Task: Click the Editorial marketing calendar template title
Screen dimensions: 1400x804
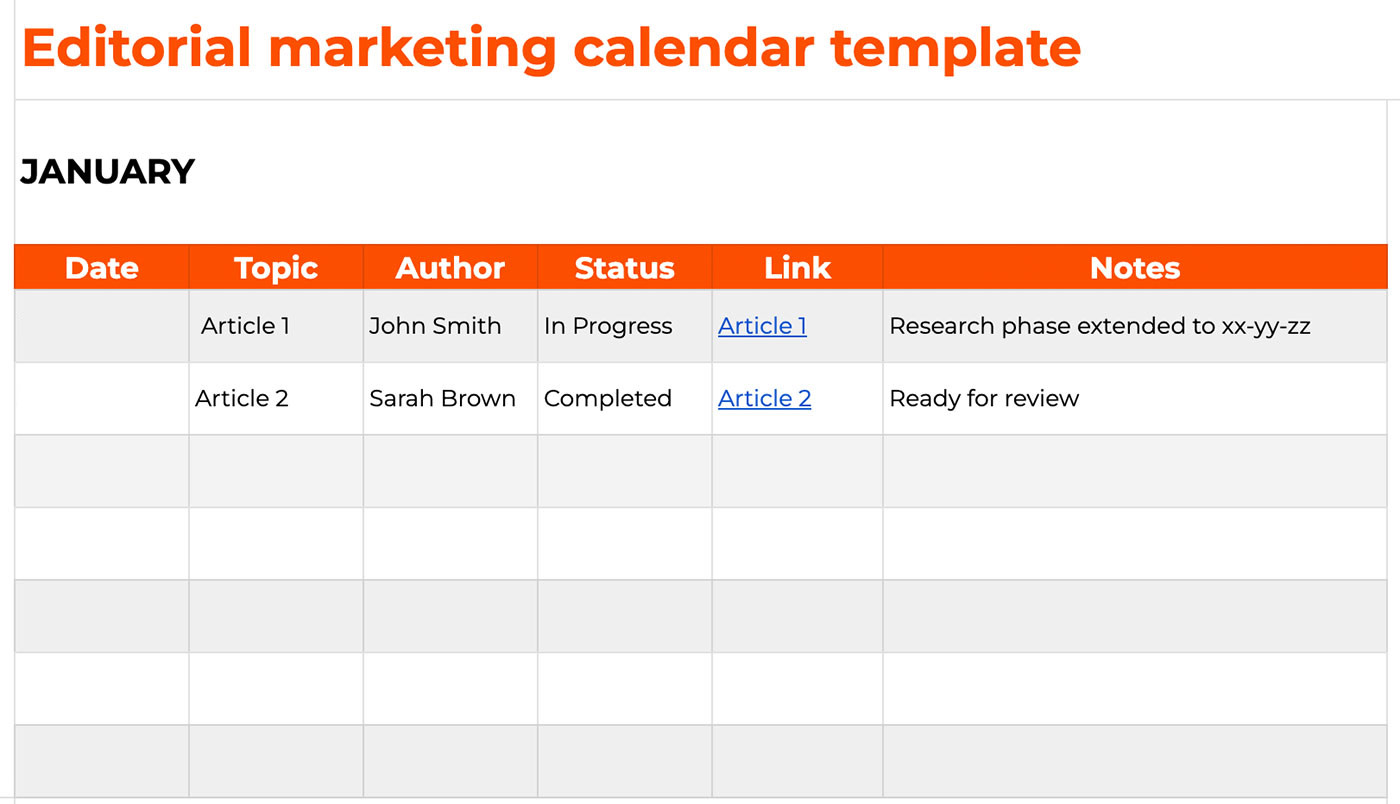Action: point(551,47)
